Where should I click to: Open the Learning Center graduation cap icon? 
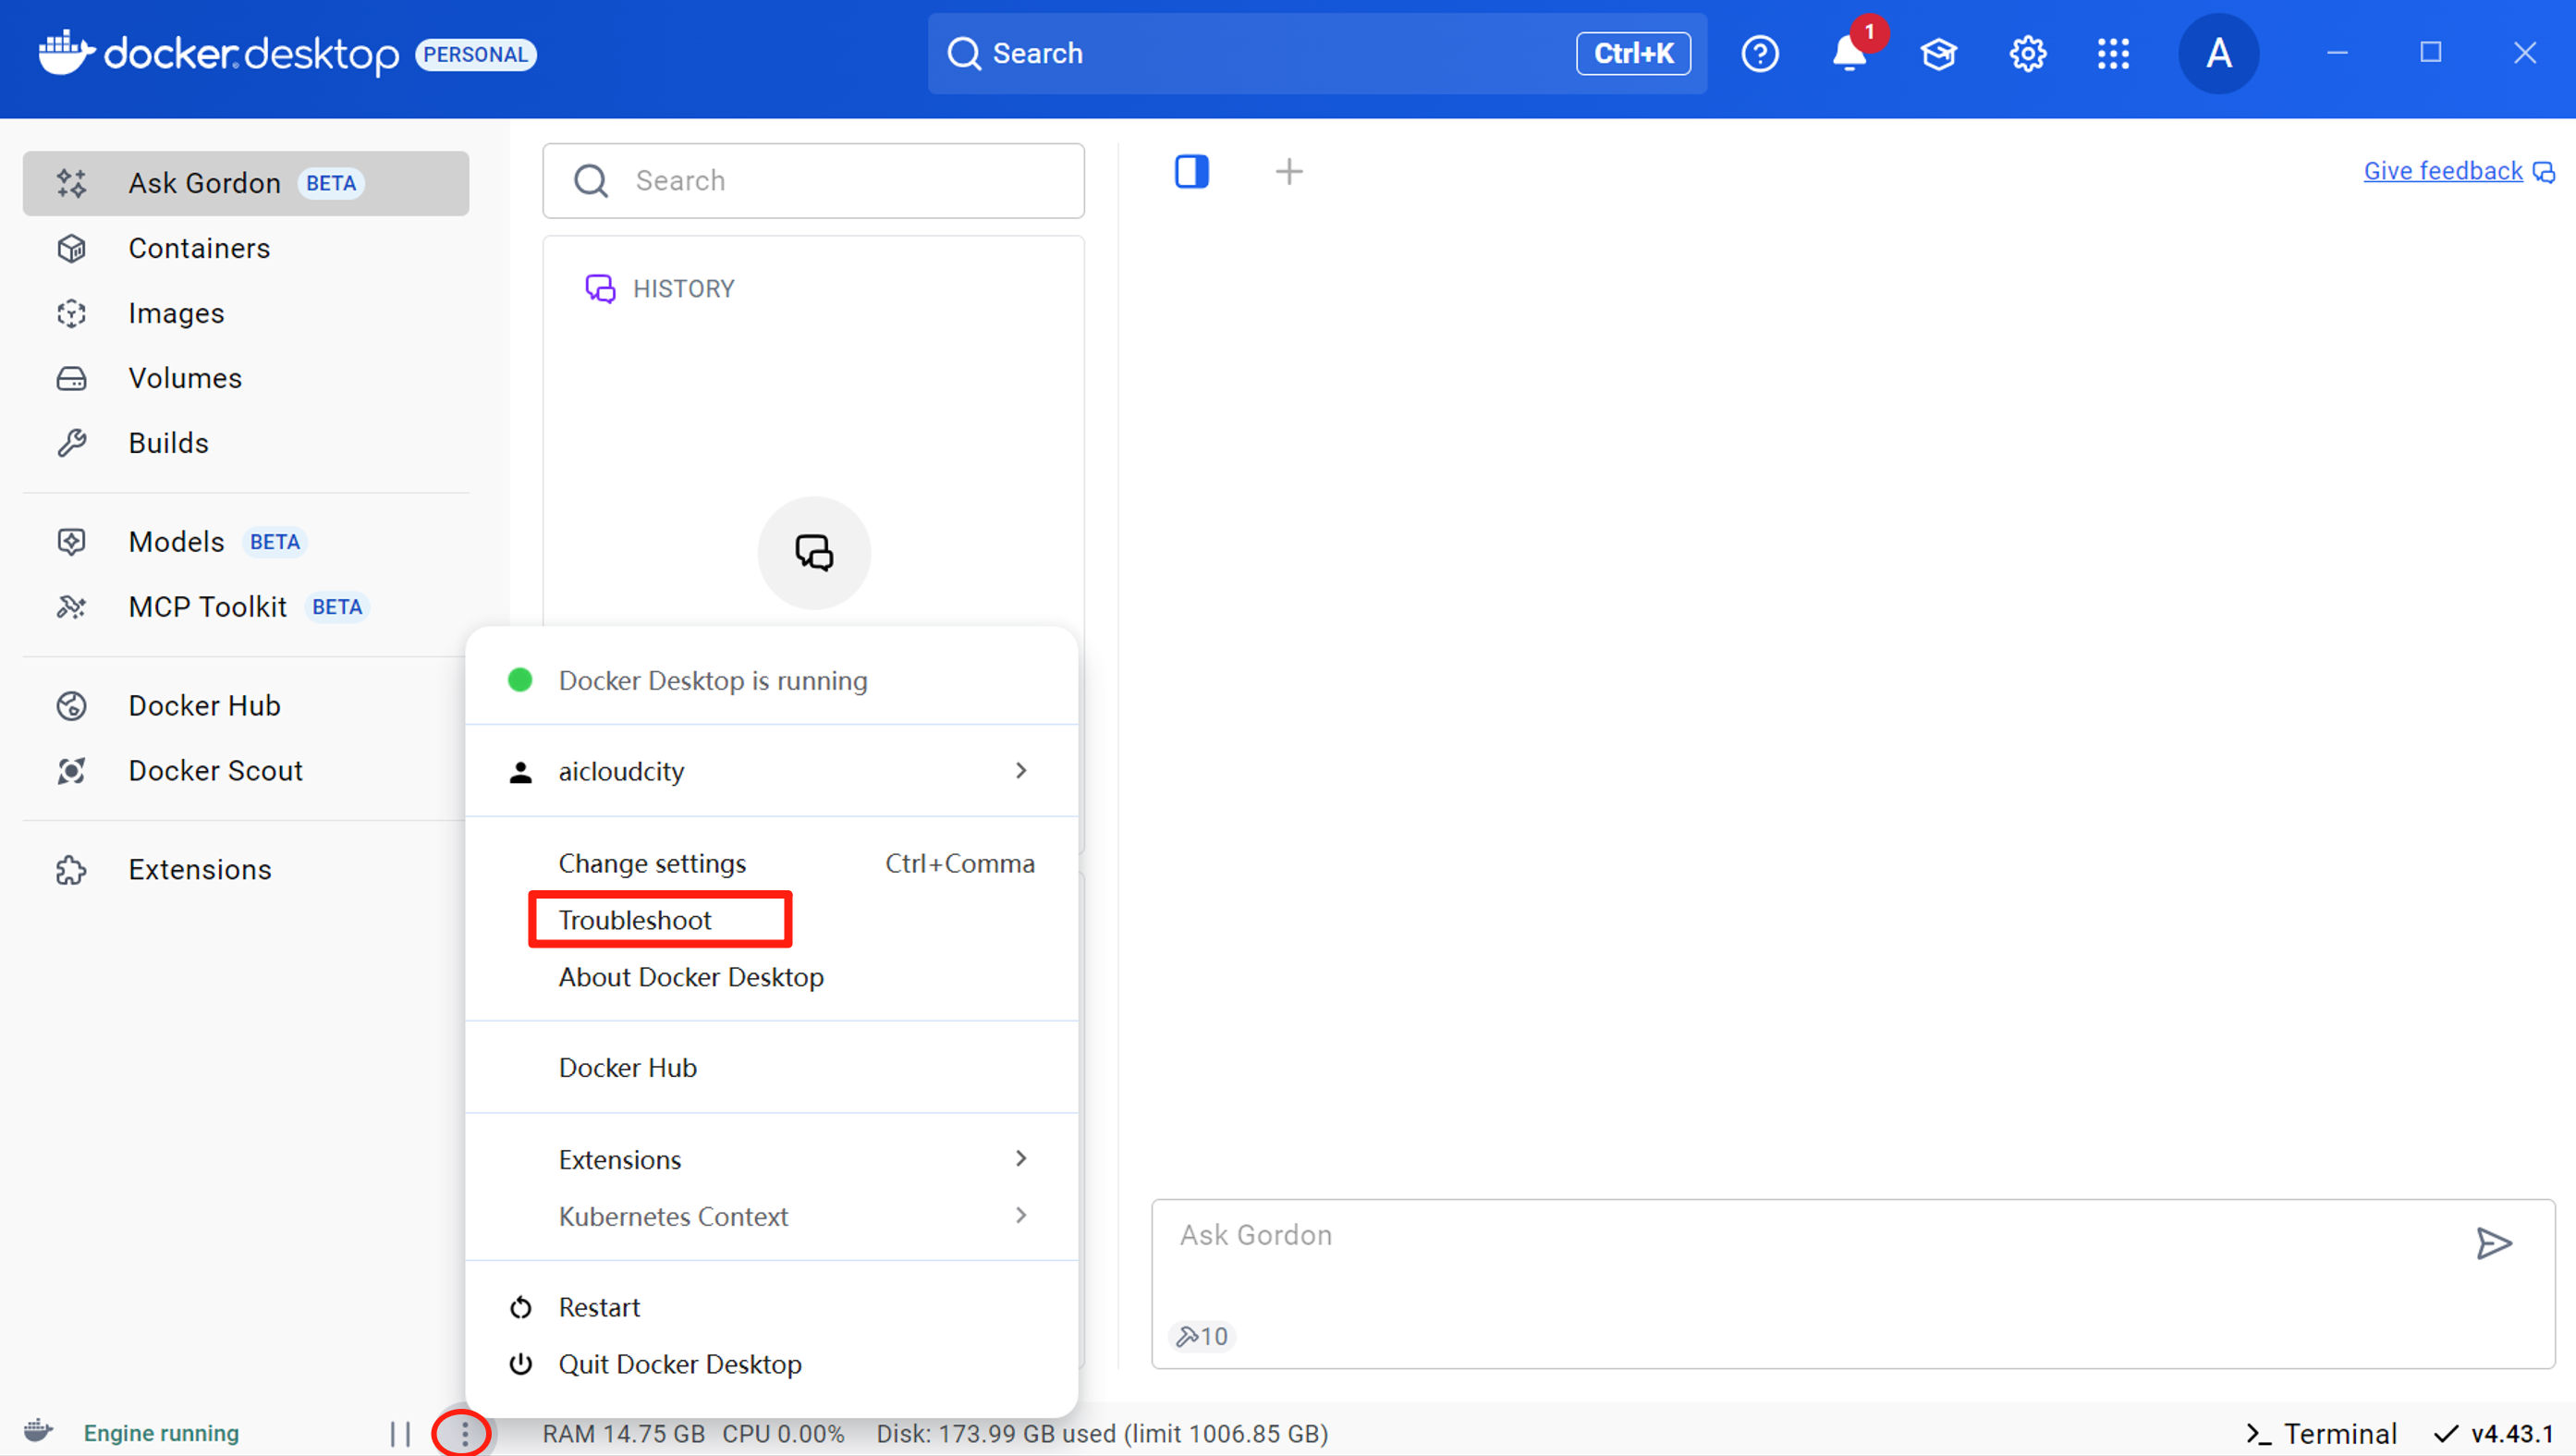pos(1938,53)
